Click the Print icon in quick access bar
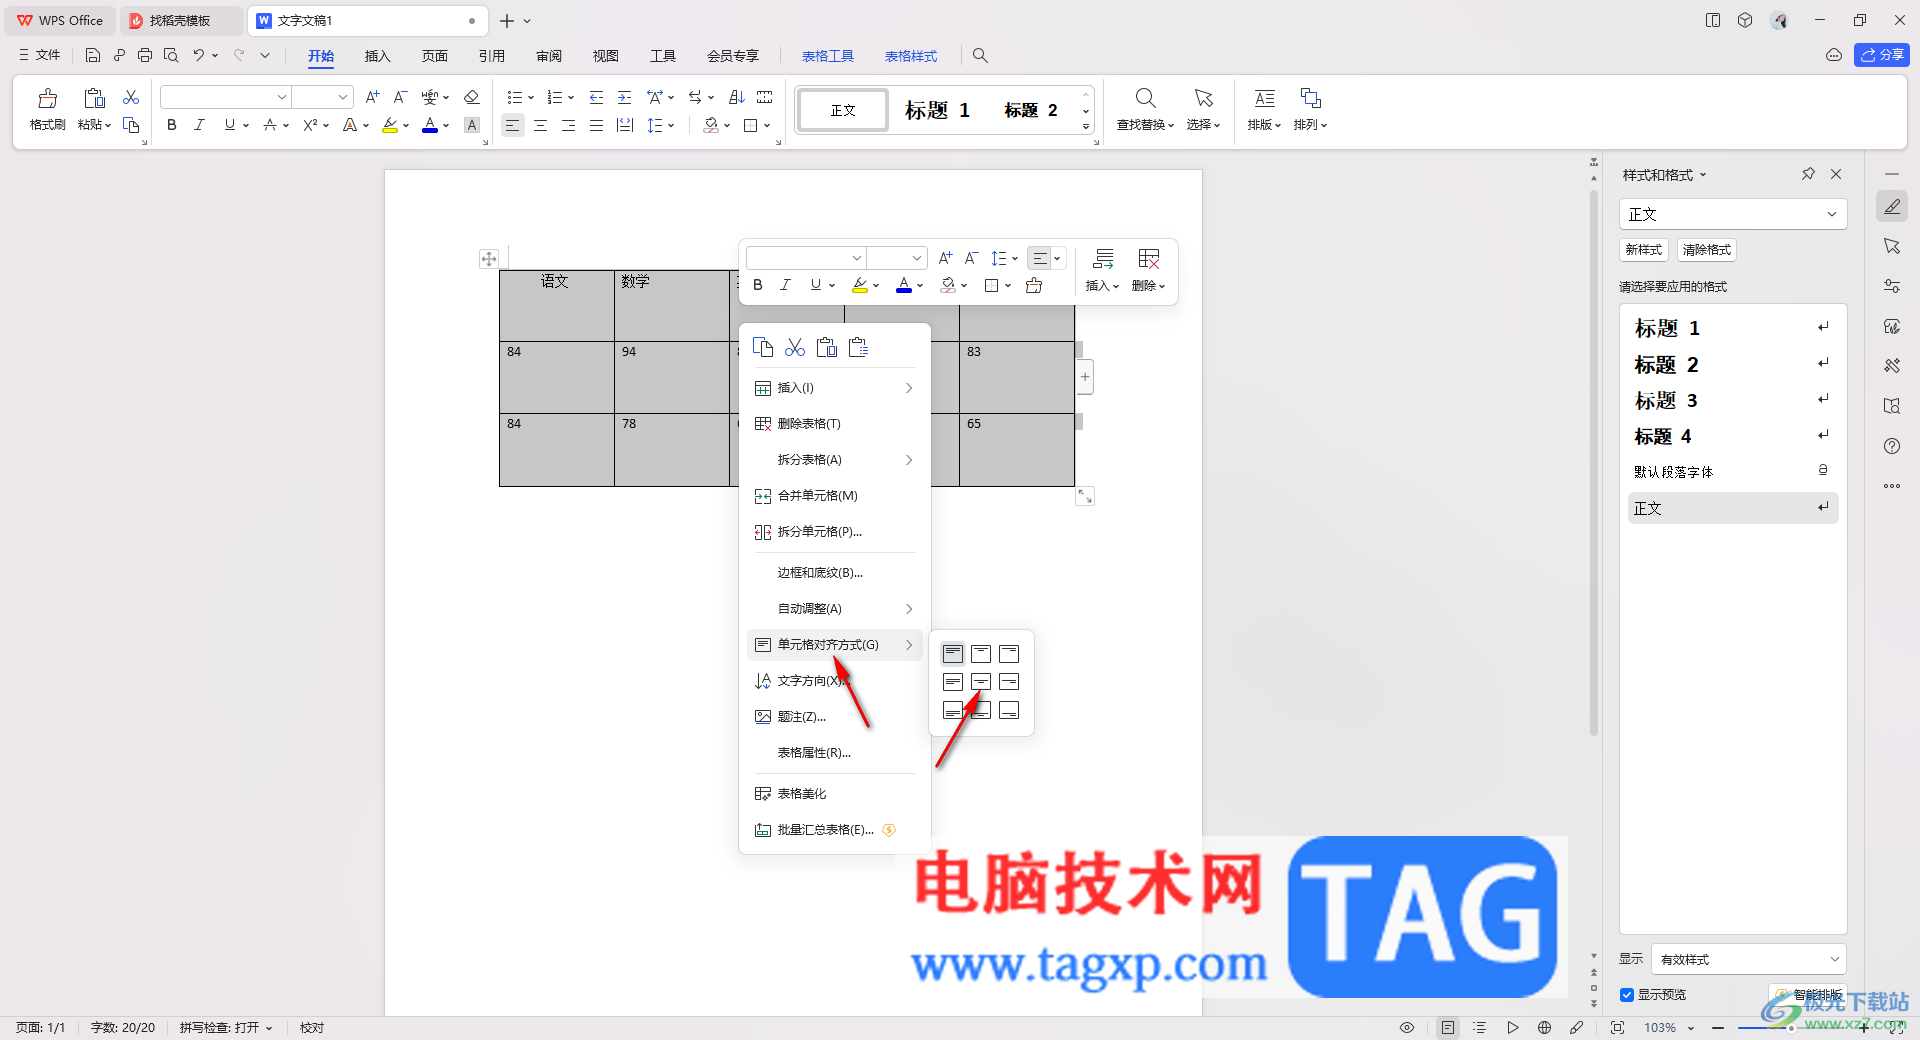 point(145,56)
